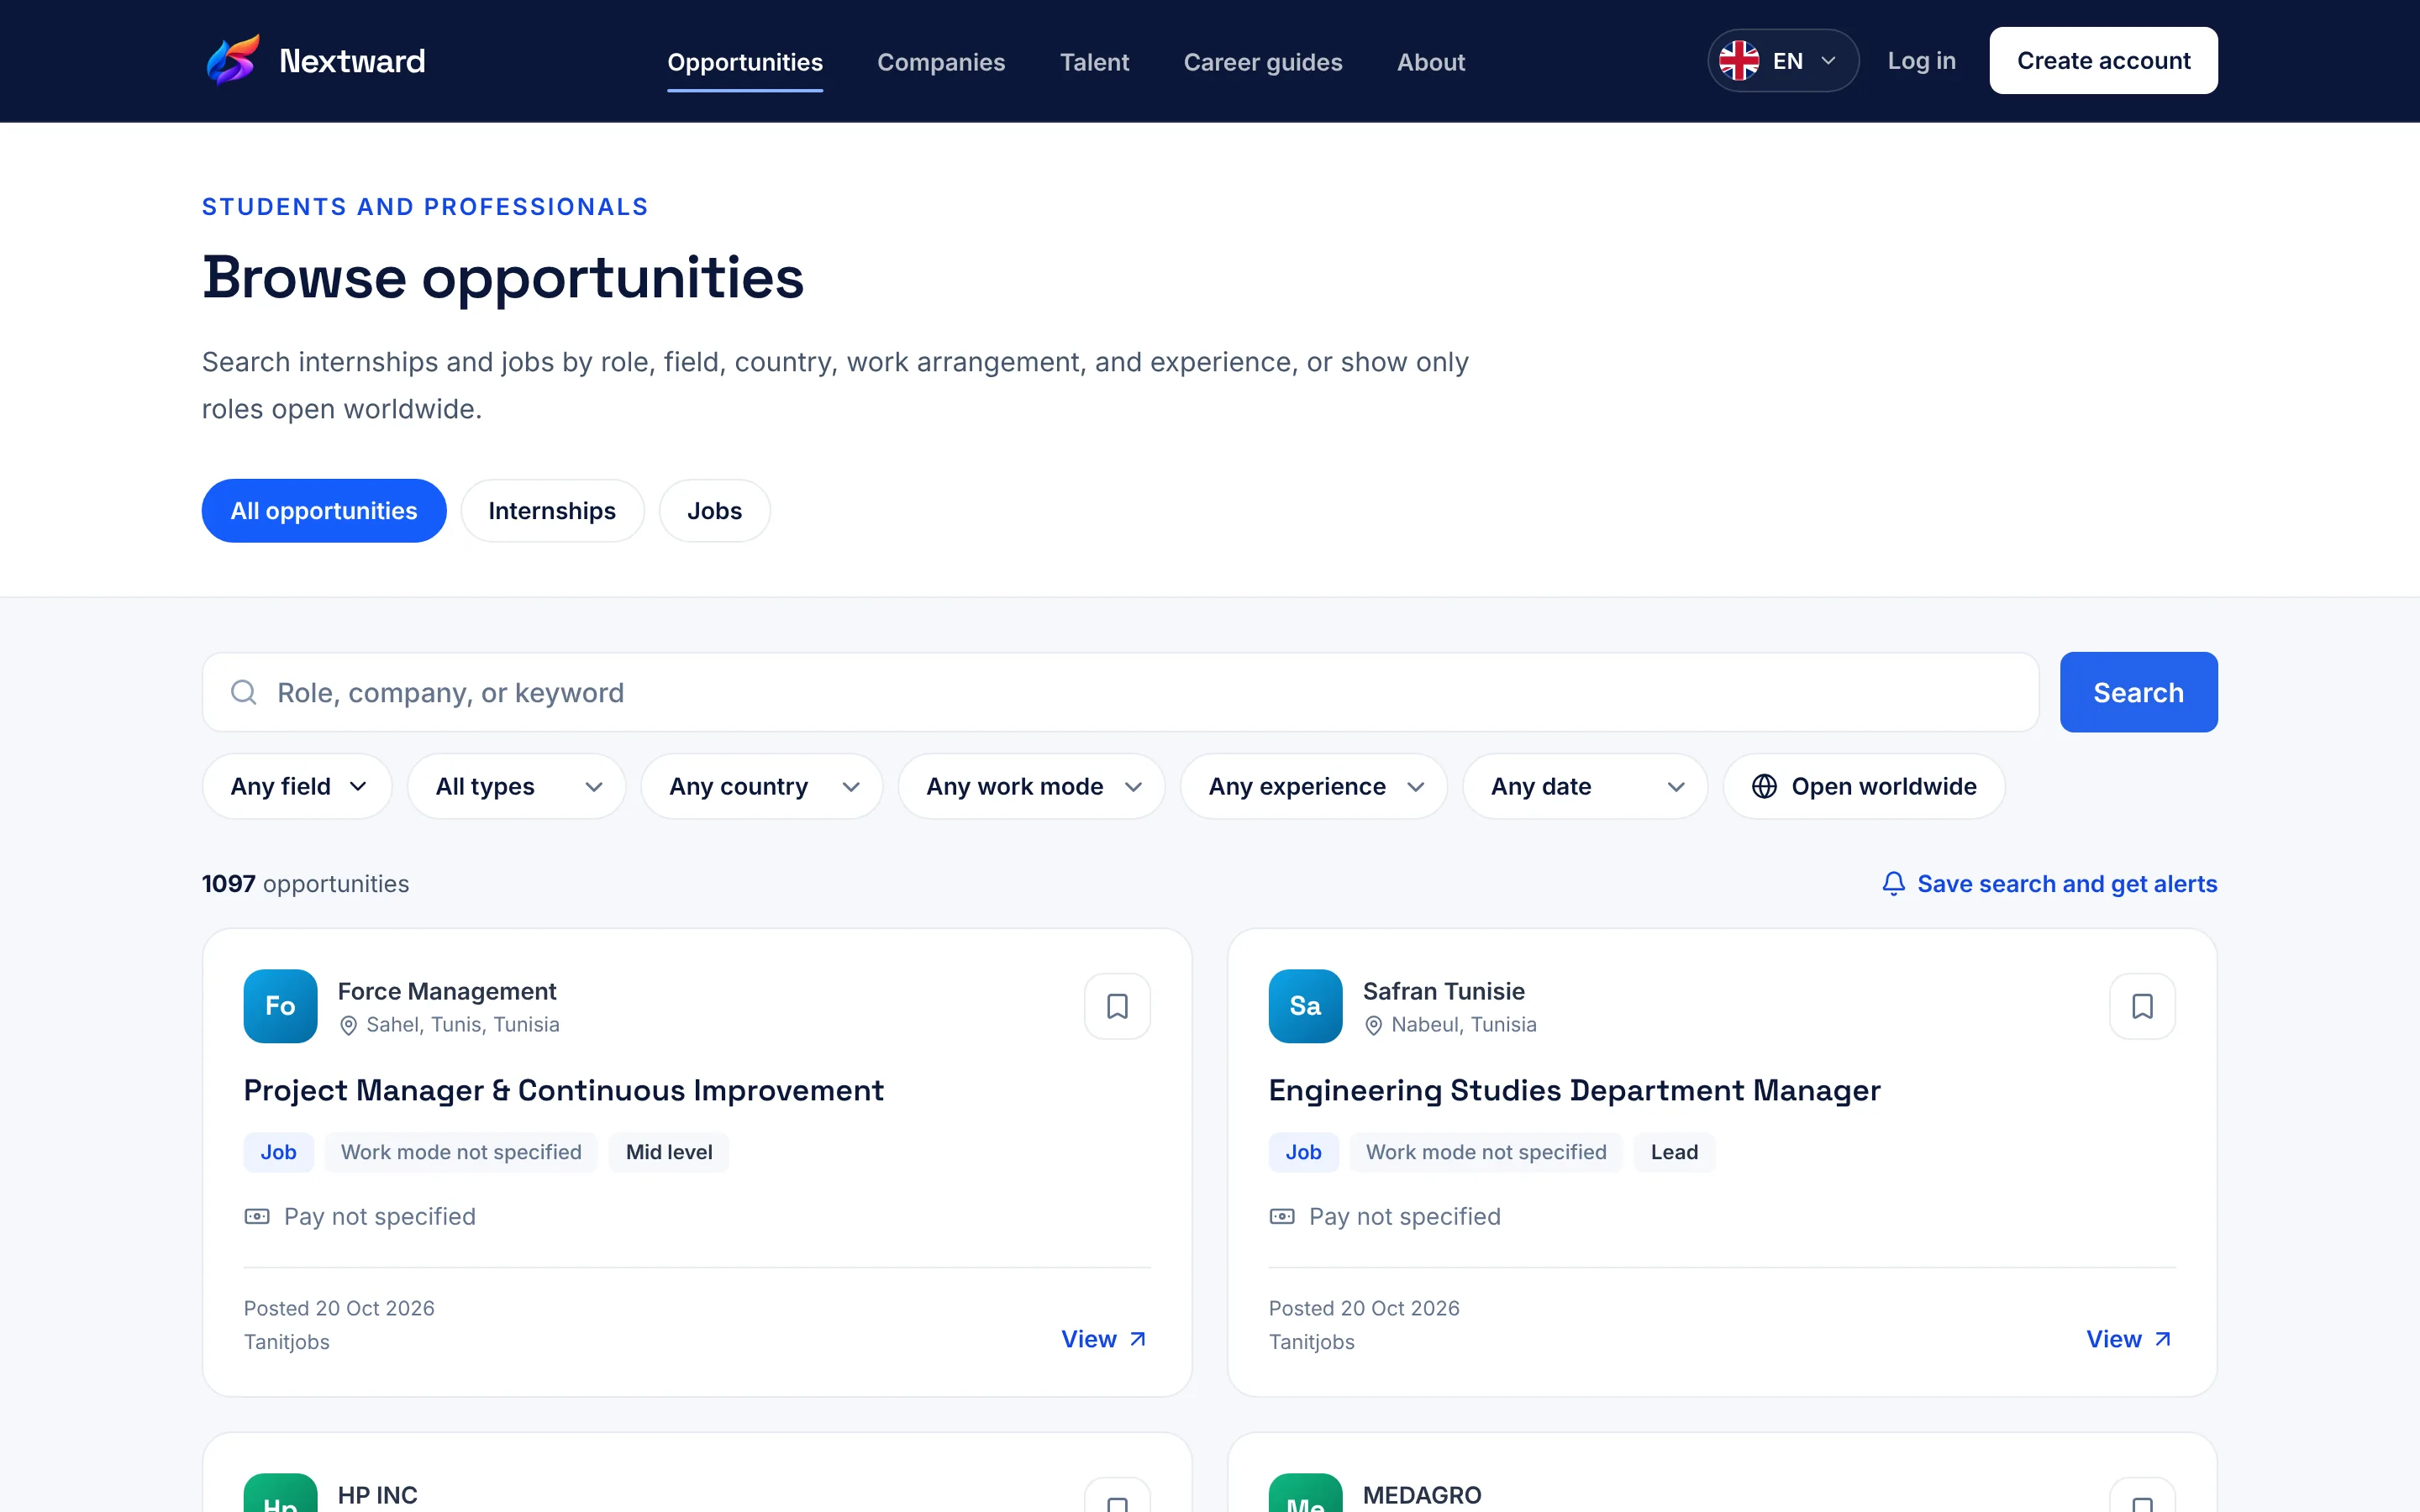
Task: Select the Internships filter pill
Action: pos(552,511)
